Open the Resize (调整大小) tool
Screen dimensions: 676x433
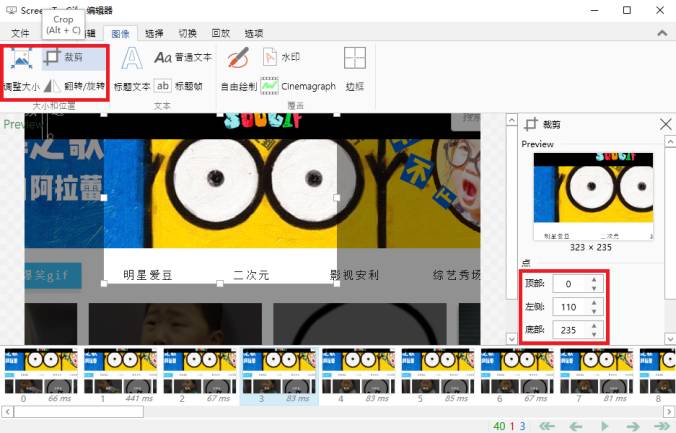click(21, 70)
